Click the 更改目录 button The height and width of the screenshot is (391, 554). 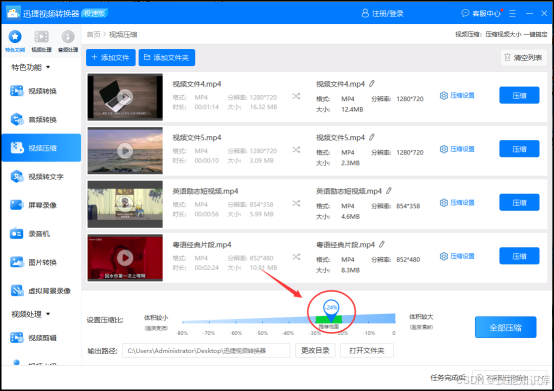point(315,350)
